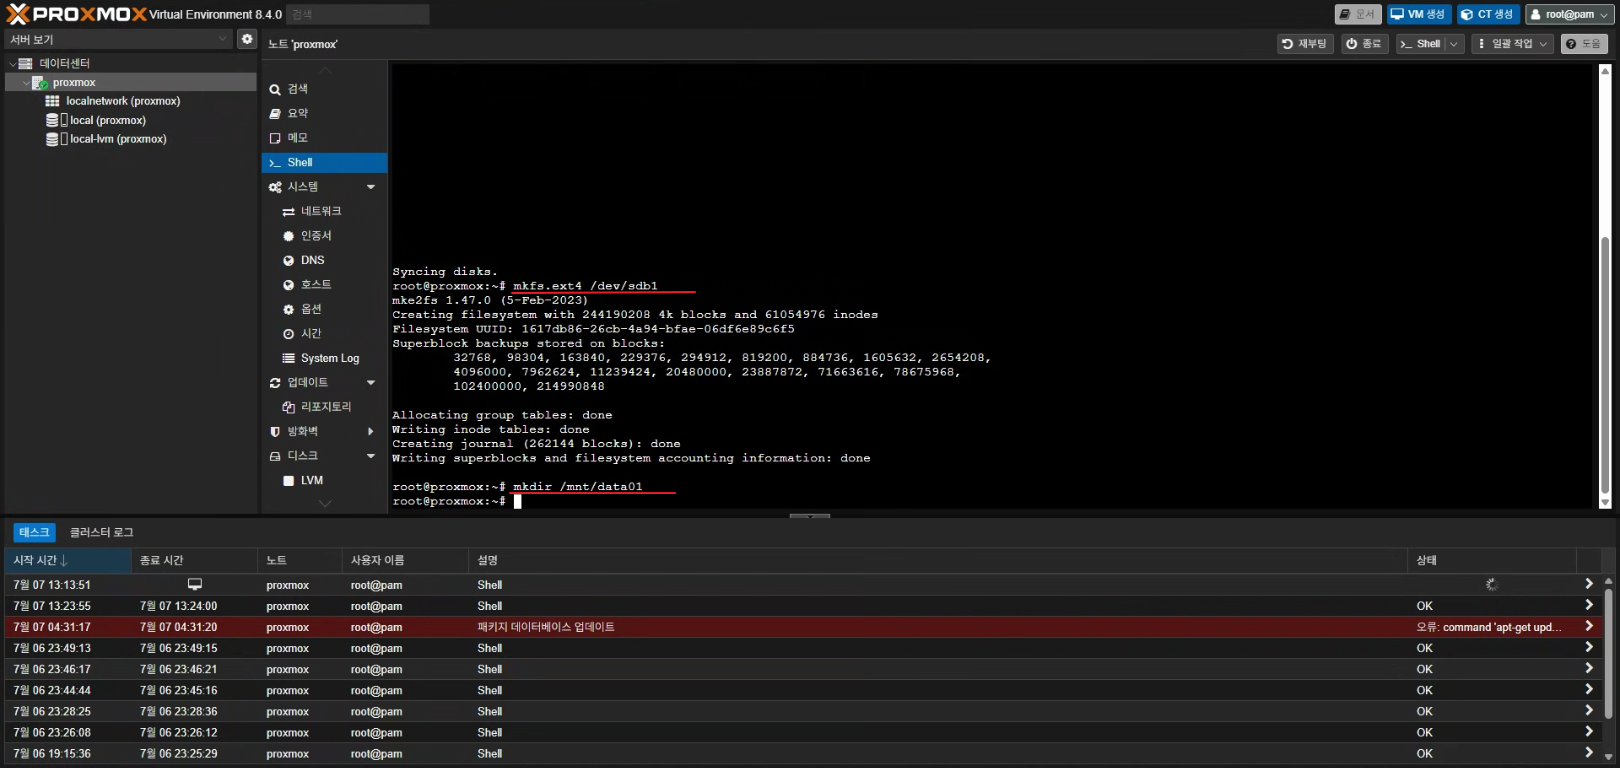Image resolution: width=1620 pixels, height=768 pixels.
Task: Click the 재부팅 reboot button
Action: pos(1305,44)
